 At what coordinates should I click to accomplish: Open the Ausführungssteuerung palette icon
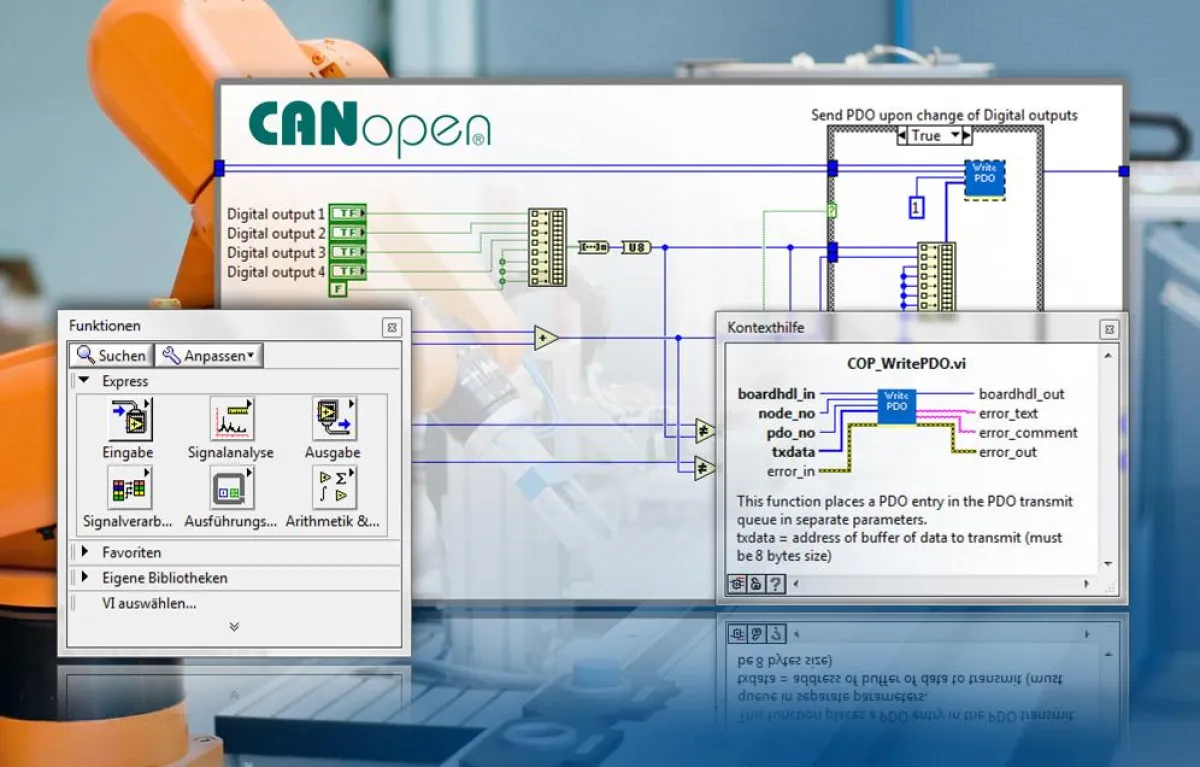tap(231, 489)
